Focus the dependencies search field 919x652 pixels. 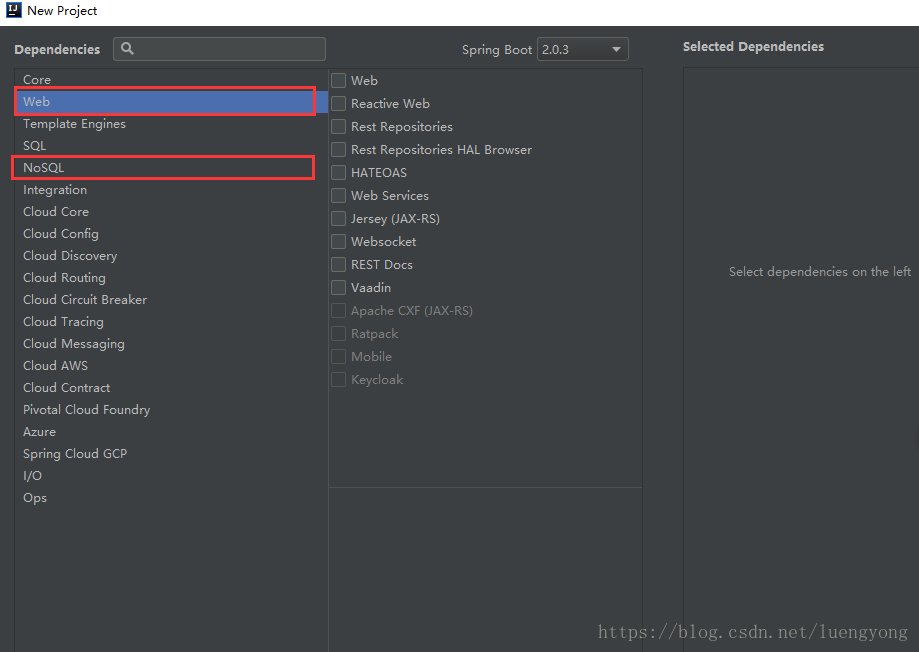coord(219,49)
